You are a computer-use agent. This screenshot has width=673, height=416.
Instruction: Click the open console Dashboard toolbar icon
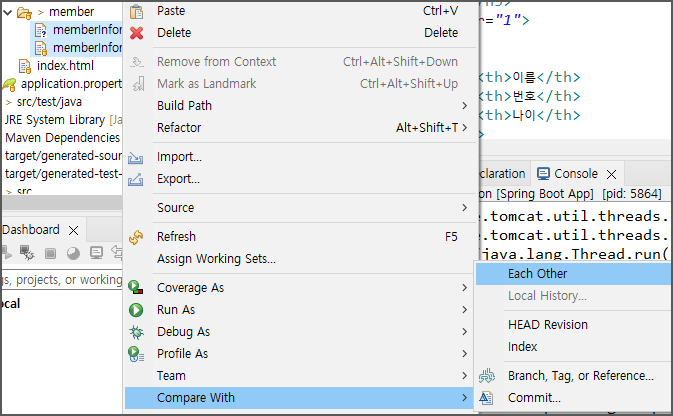click(96, 253)
